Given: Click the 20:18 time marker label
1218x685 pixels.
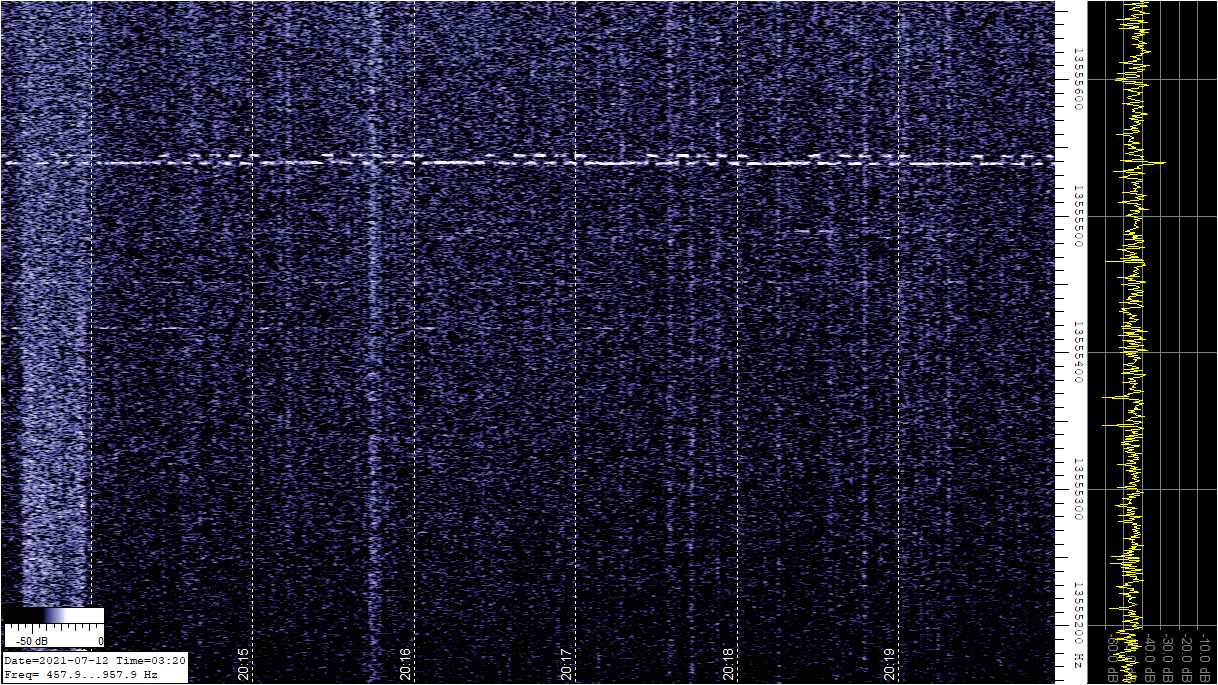Looking at the screenshot, I should point(729,664).
